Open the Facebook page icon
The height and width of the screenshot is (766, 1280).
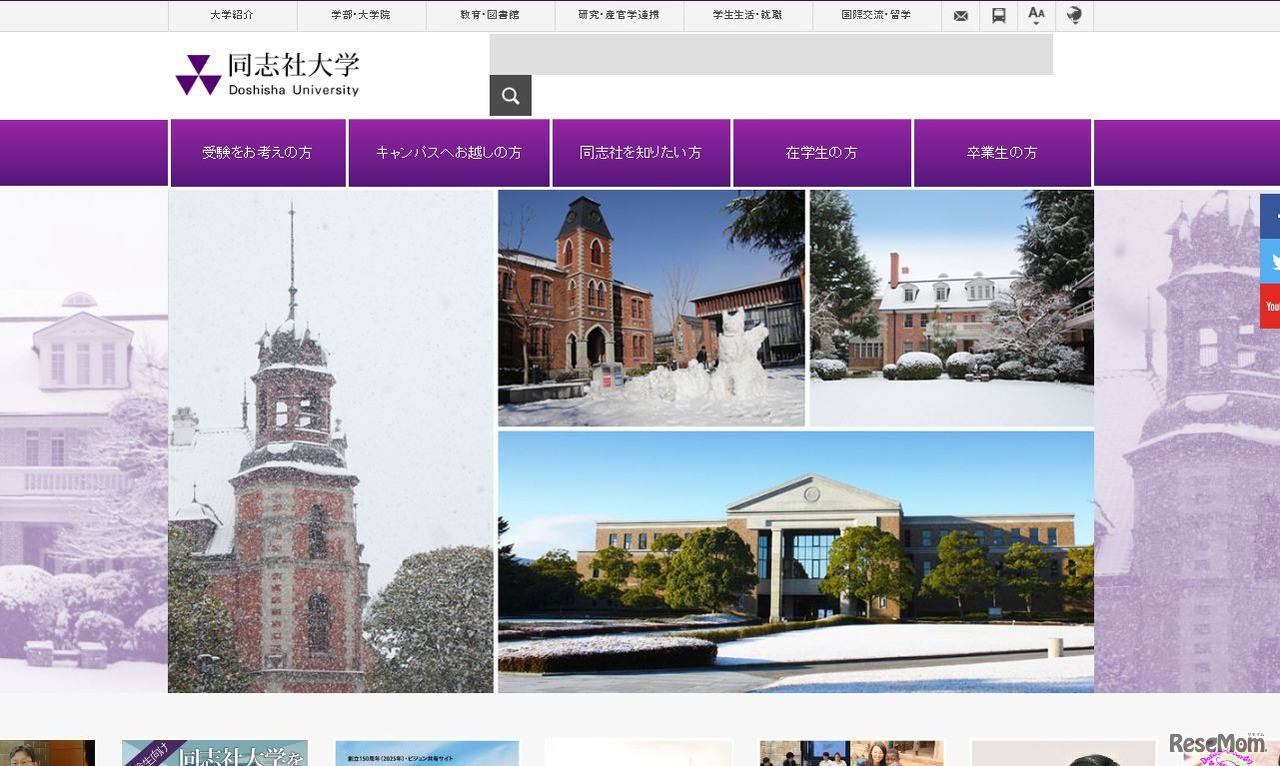pos(1271,216)
